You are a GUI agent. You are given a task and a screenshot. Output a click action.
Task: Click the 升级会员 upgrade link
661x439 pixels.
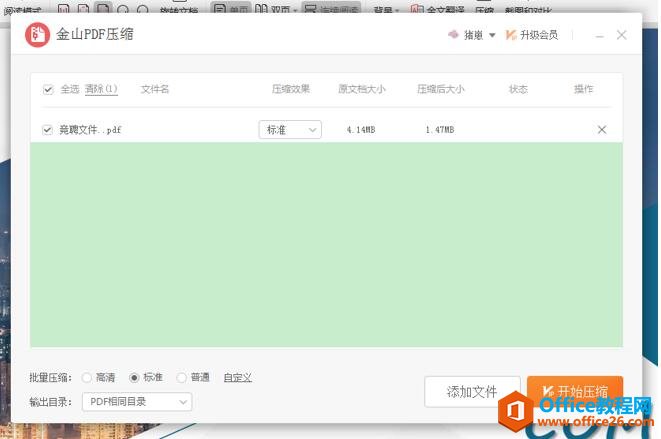[x=532, y=35]
